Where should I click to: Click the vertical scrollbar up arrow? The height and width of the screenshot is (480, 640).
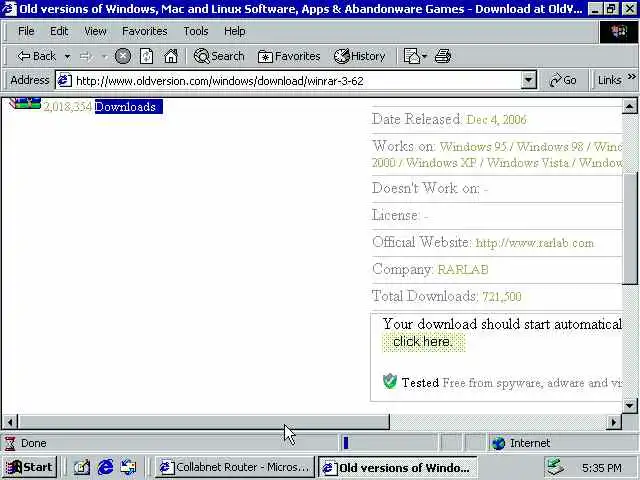pos(630,107)
